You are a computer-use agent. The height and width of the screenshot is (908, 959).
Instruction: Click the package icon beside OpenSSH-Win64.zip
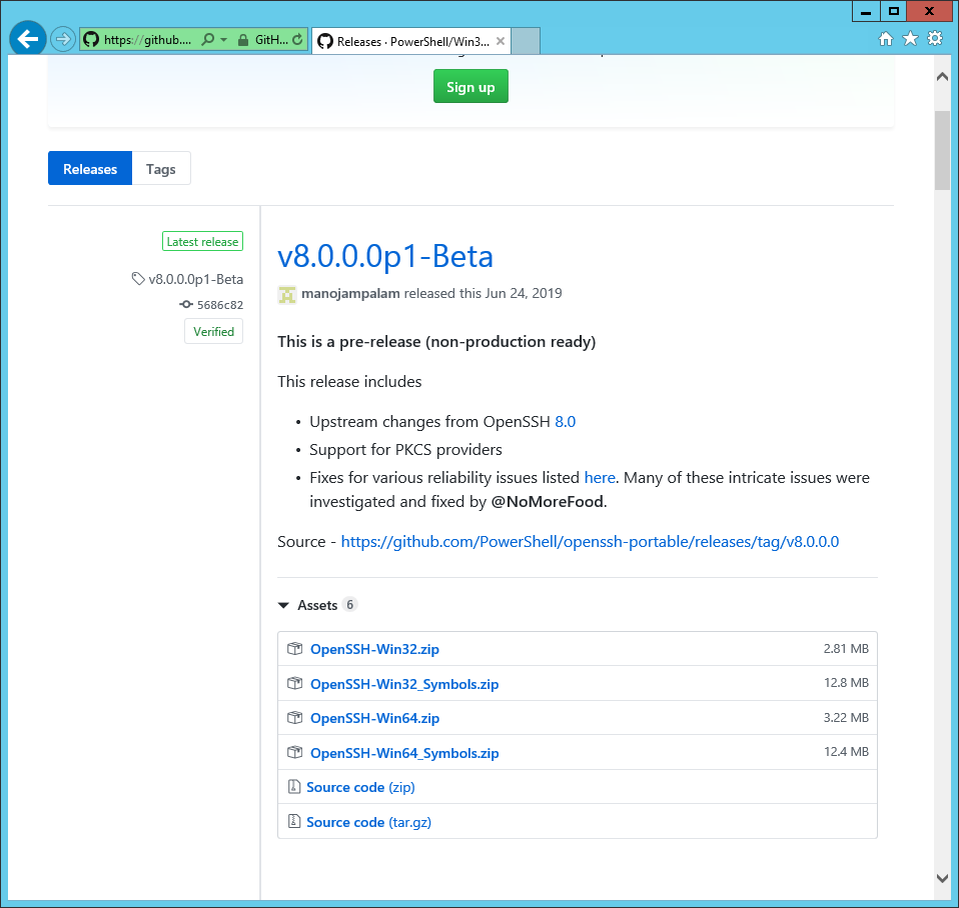[295, 717]
